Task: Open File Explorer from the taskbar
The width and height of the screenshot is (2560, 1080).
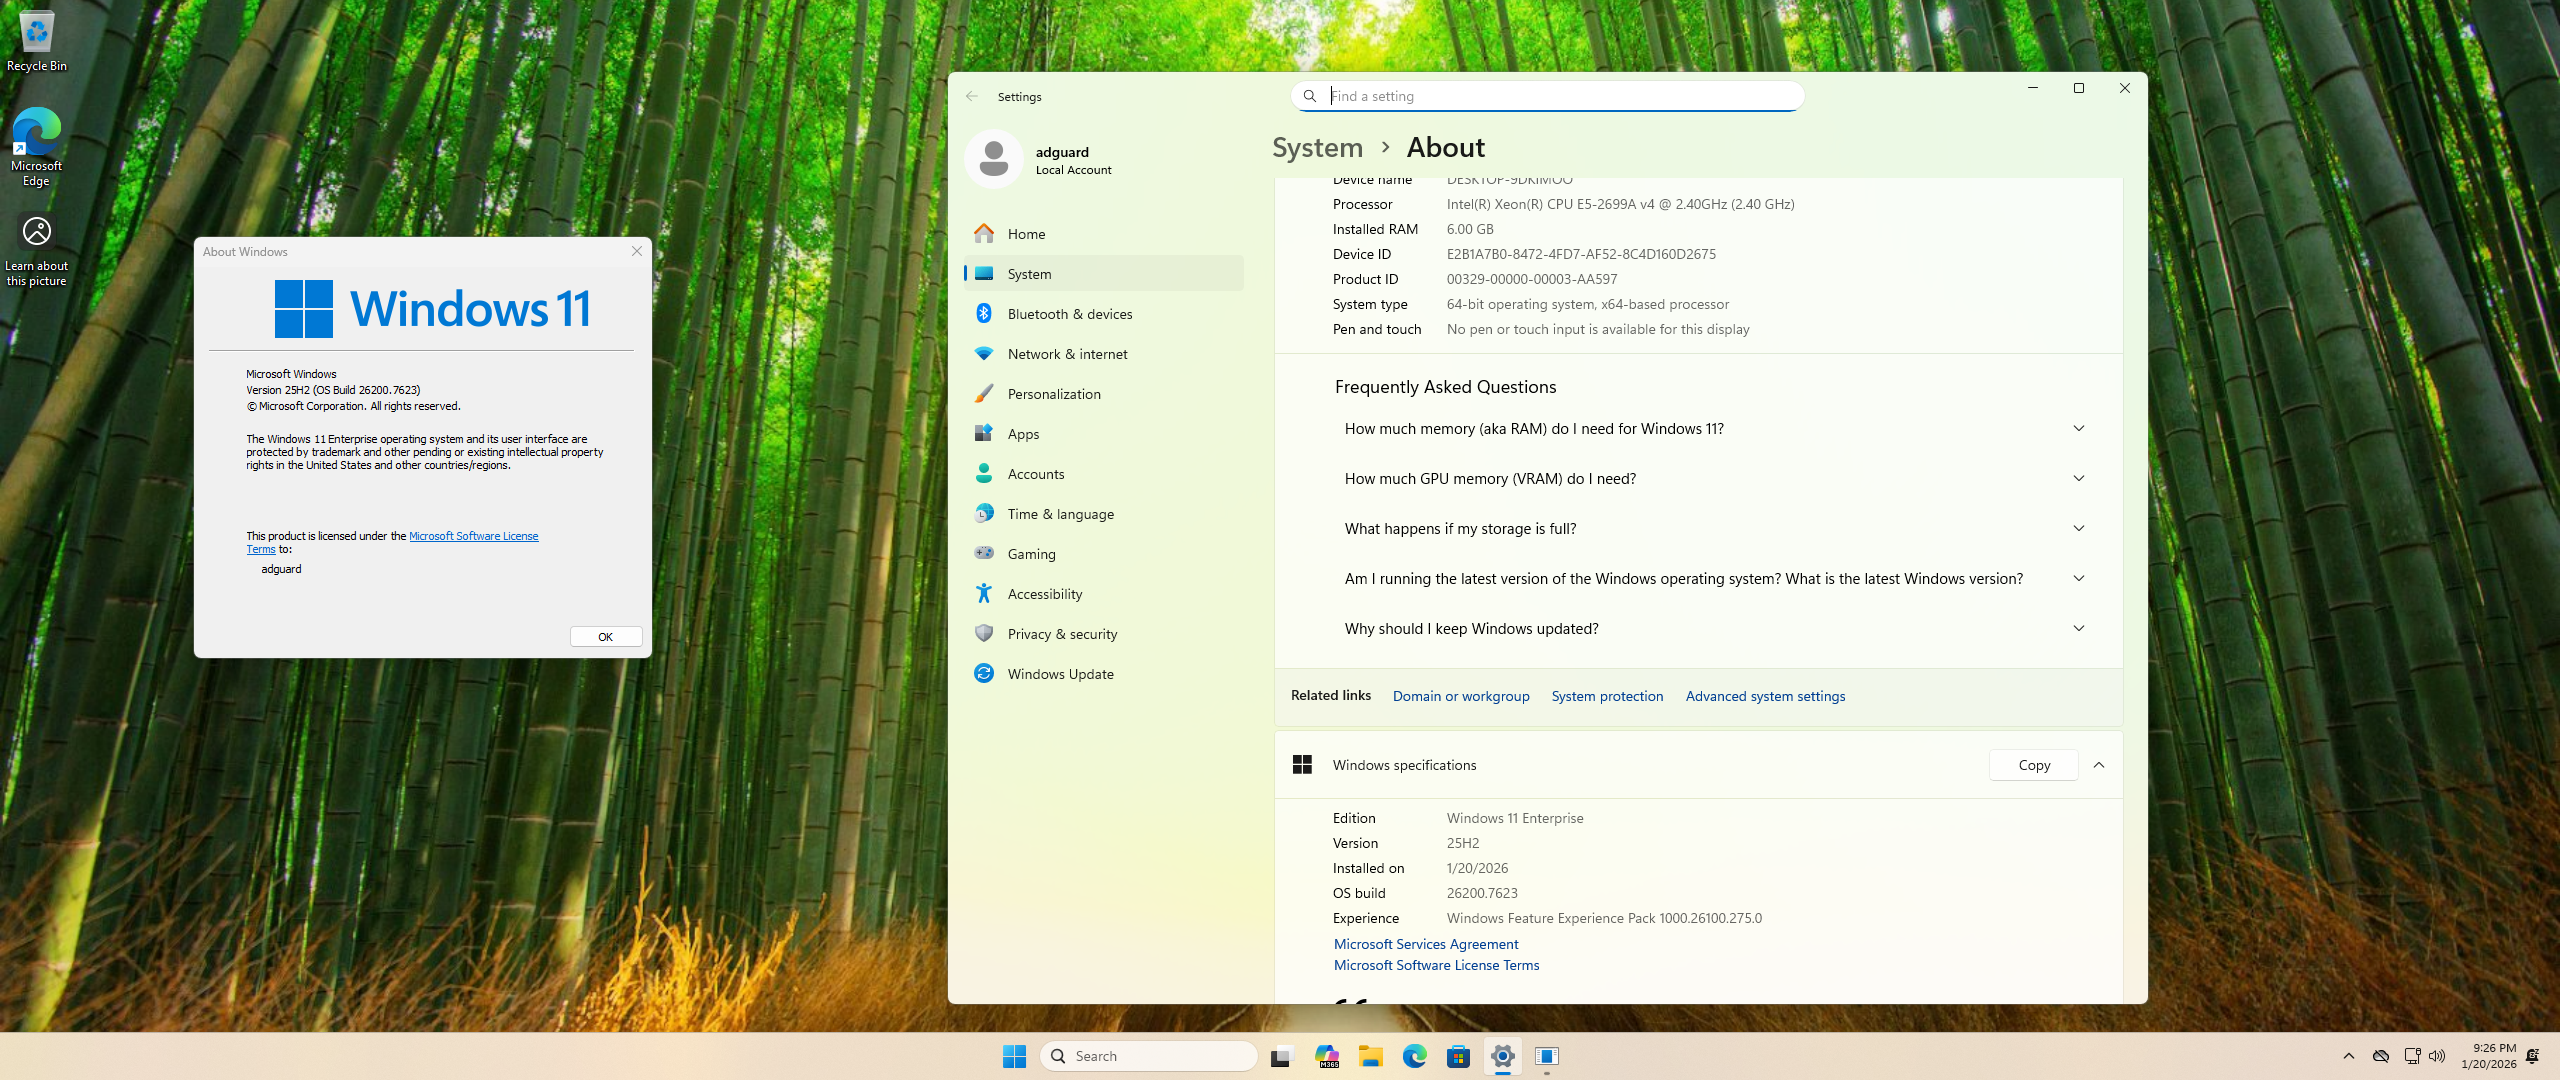Action: [1370, 1056]
